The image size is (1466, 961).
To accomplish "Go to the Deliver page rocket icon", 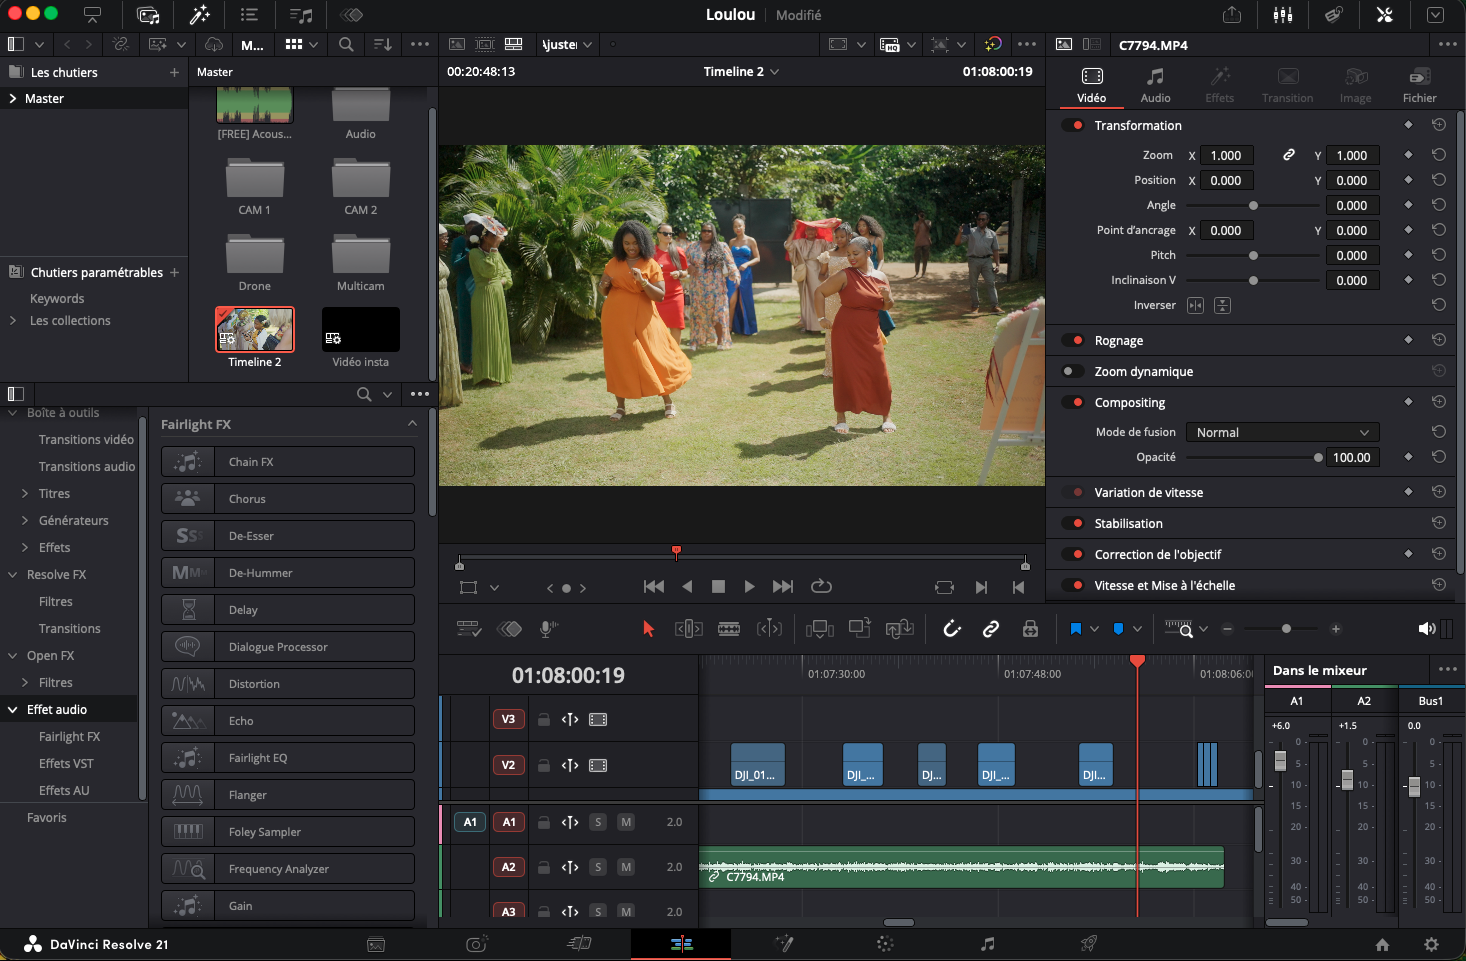I will tap(1089, 943).
